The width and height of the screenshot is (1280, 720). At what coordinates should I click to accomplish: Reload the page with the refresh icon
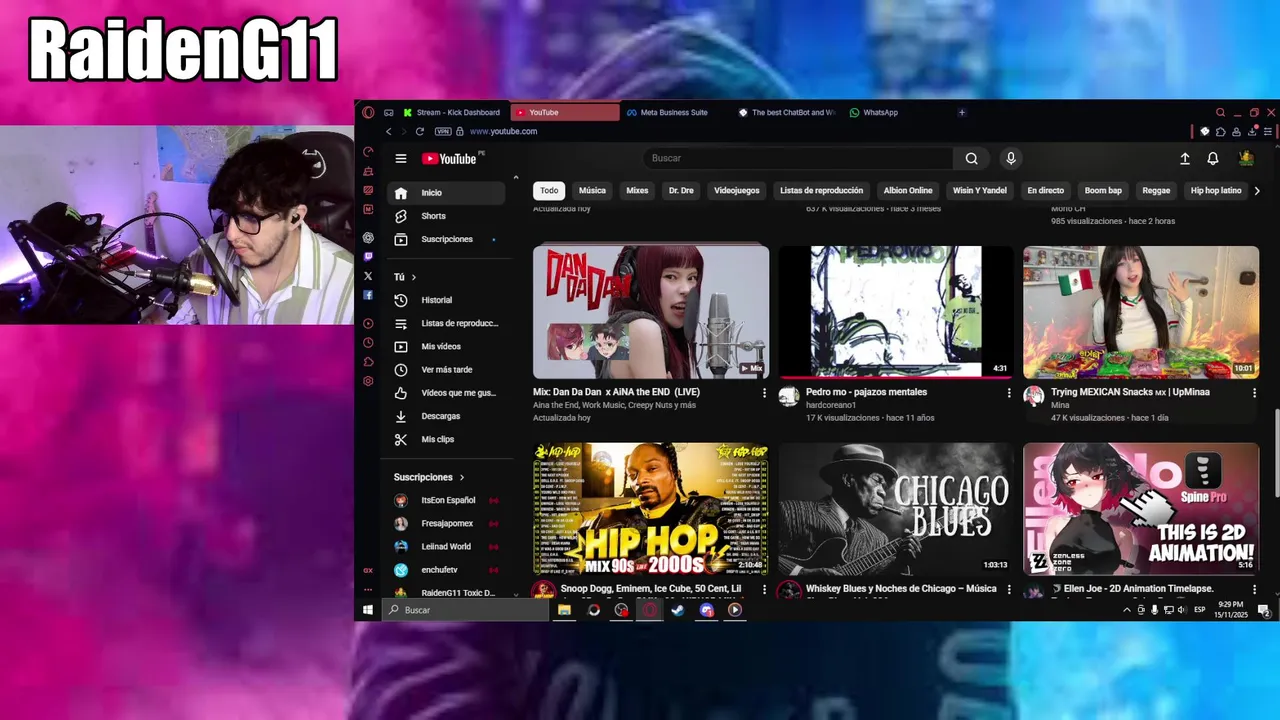pyautogui.click(x=419, y=131)
